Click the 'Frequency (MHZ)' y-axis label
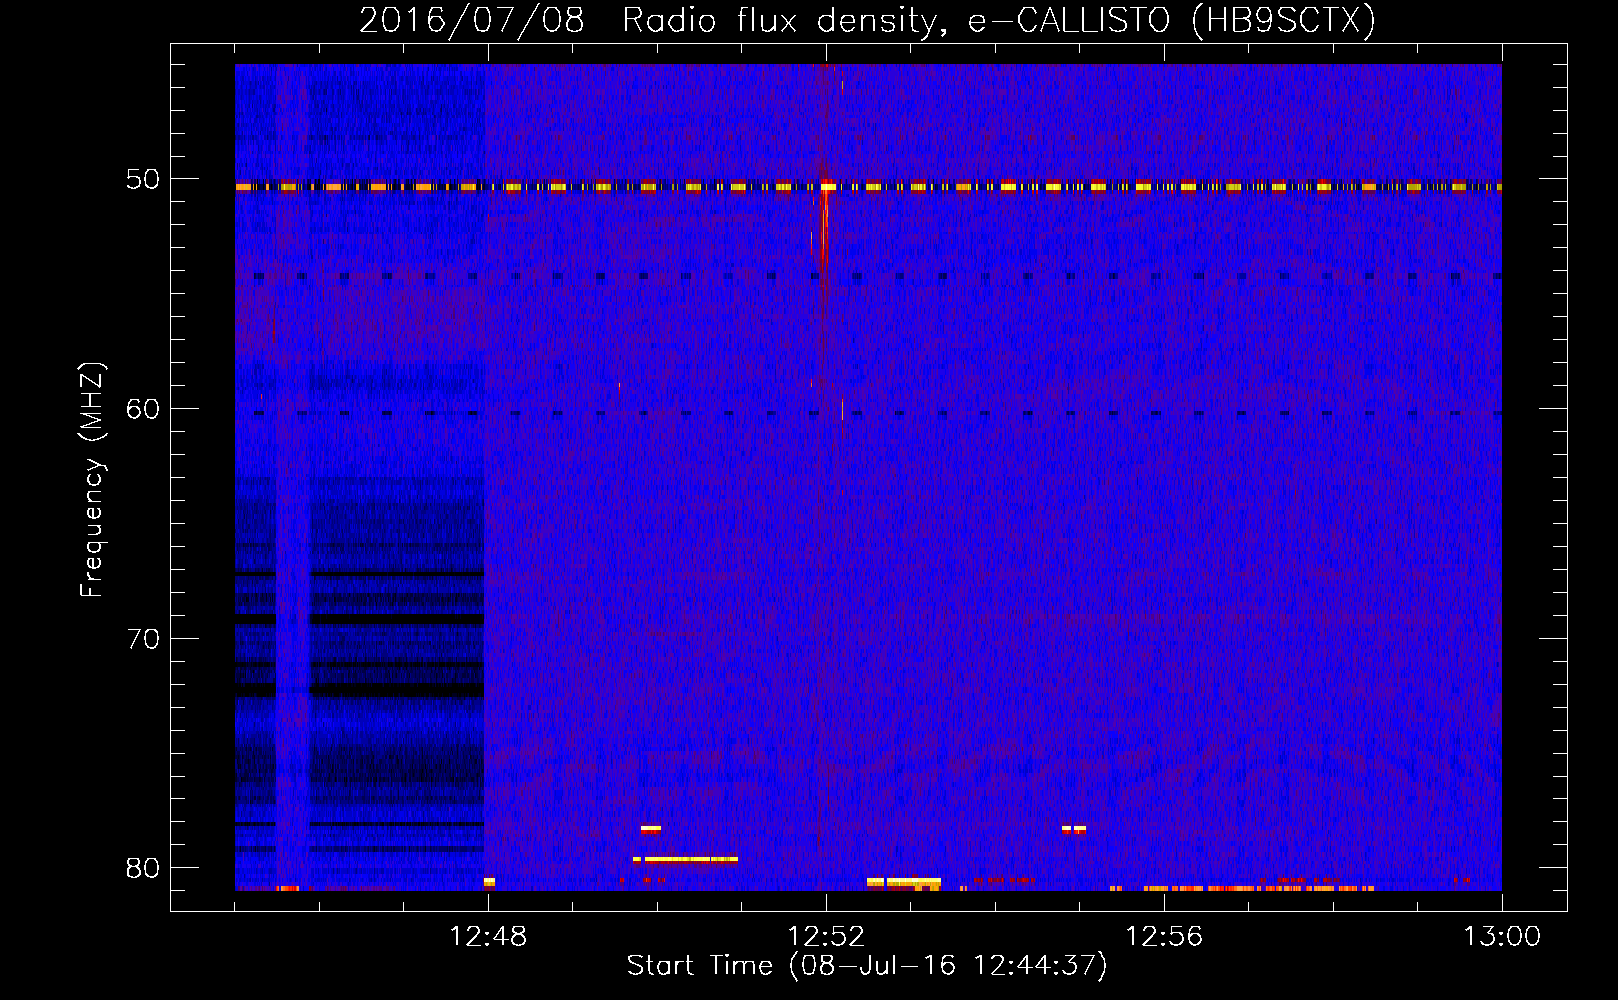 tap(91, 480)
